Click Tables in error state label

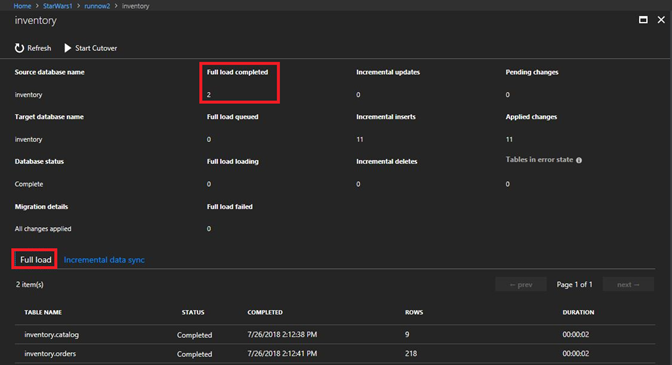(x=539, y=160)
